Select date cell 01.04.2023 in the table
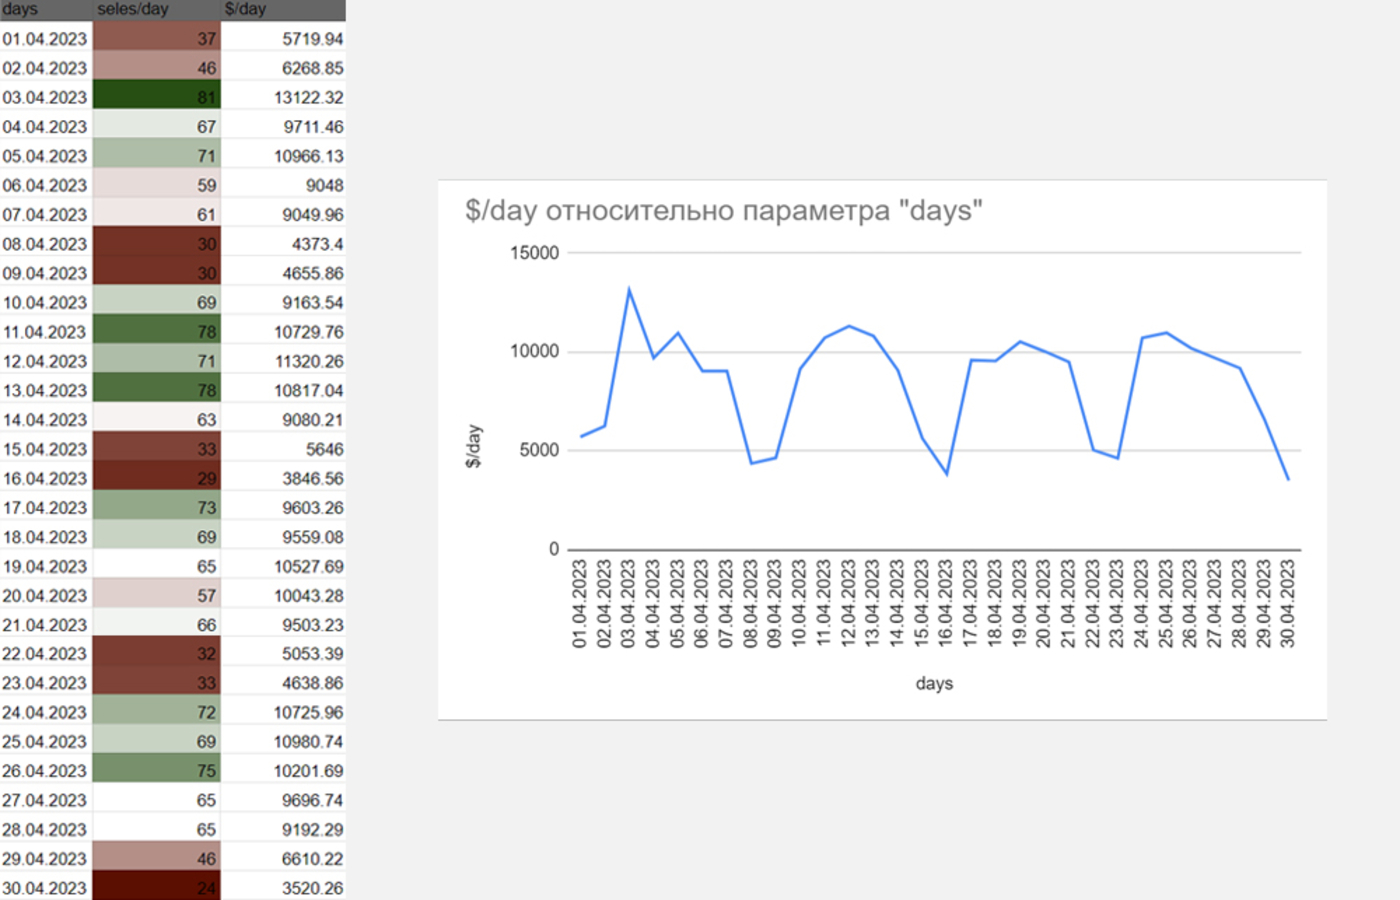Screen dimensions: 1400x900 pos(46,39)
